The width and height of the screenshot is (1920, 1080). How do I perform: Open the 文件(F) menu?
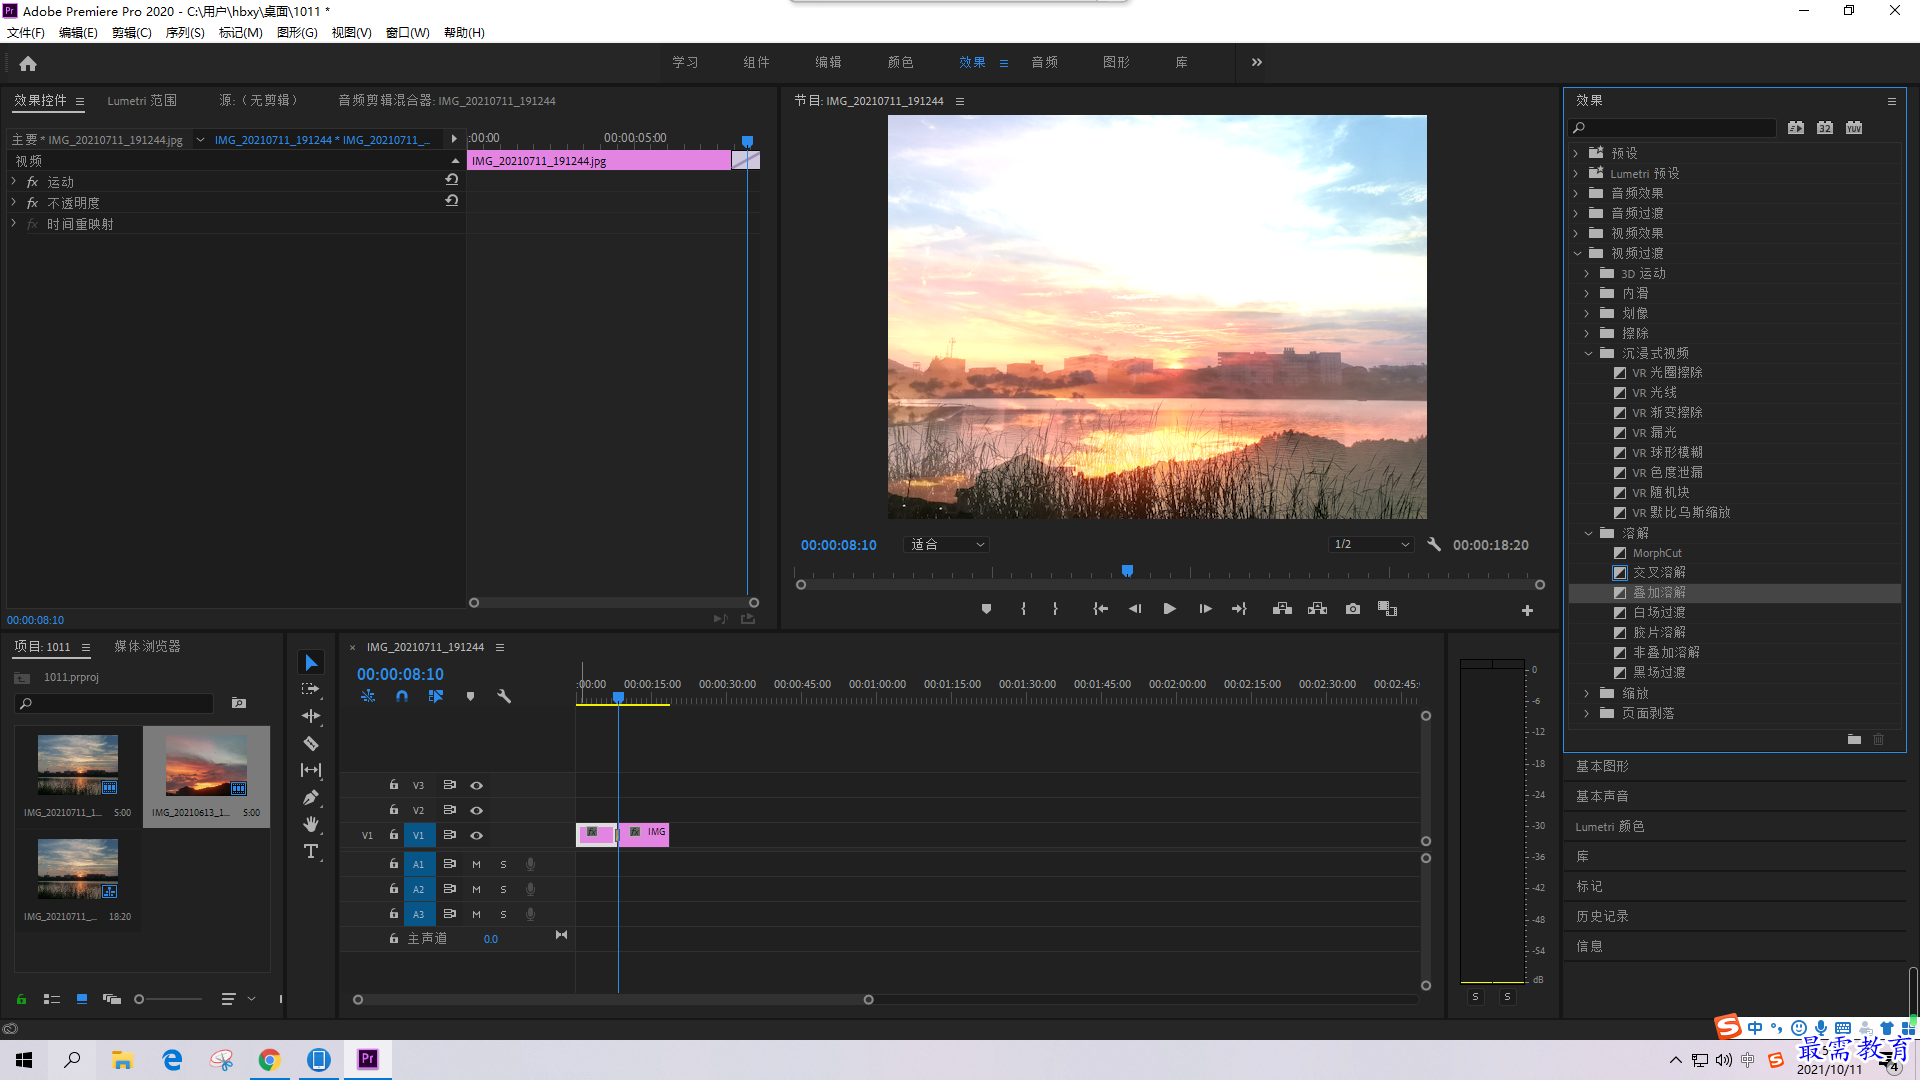(26, 33)
